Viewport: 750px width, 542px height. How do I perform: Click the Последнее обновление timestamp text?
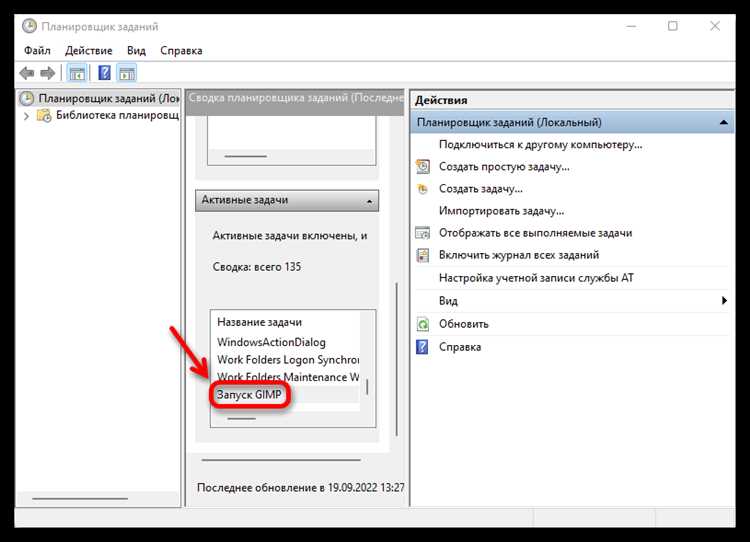tap(300, 488)
